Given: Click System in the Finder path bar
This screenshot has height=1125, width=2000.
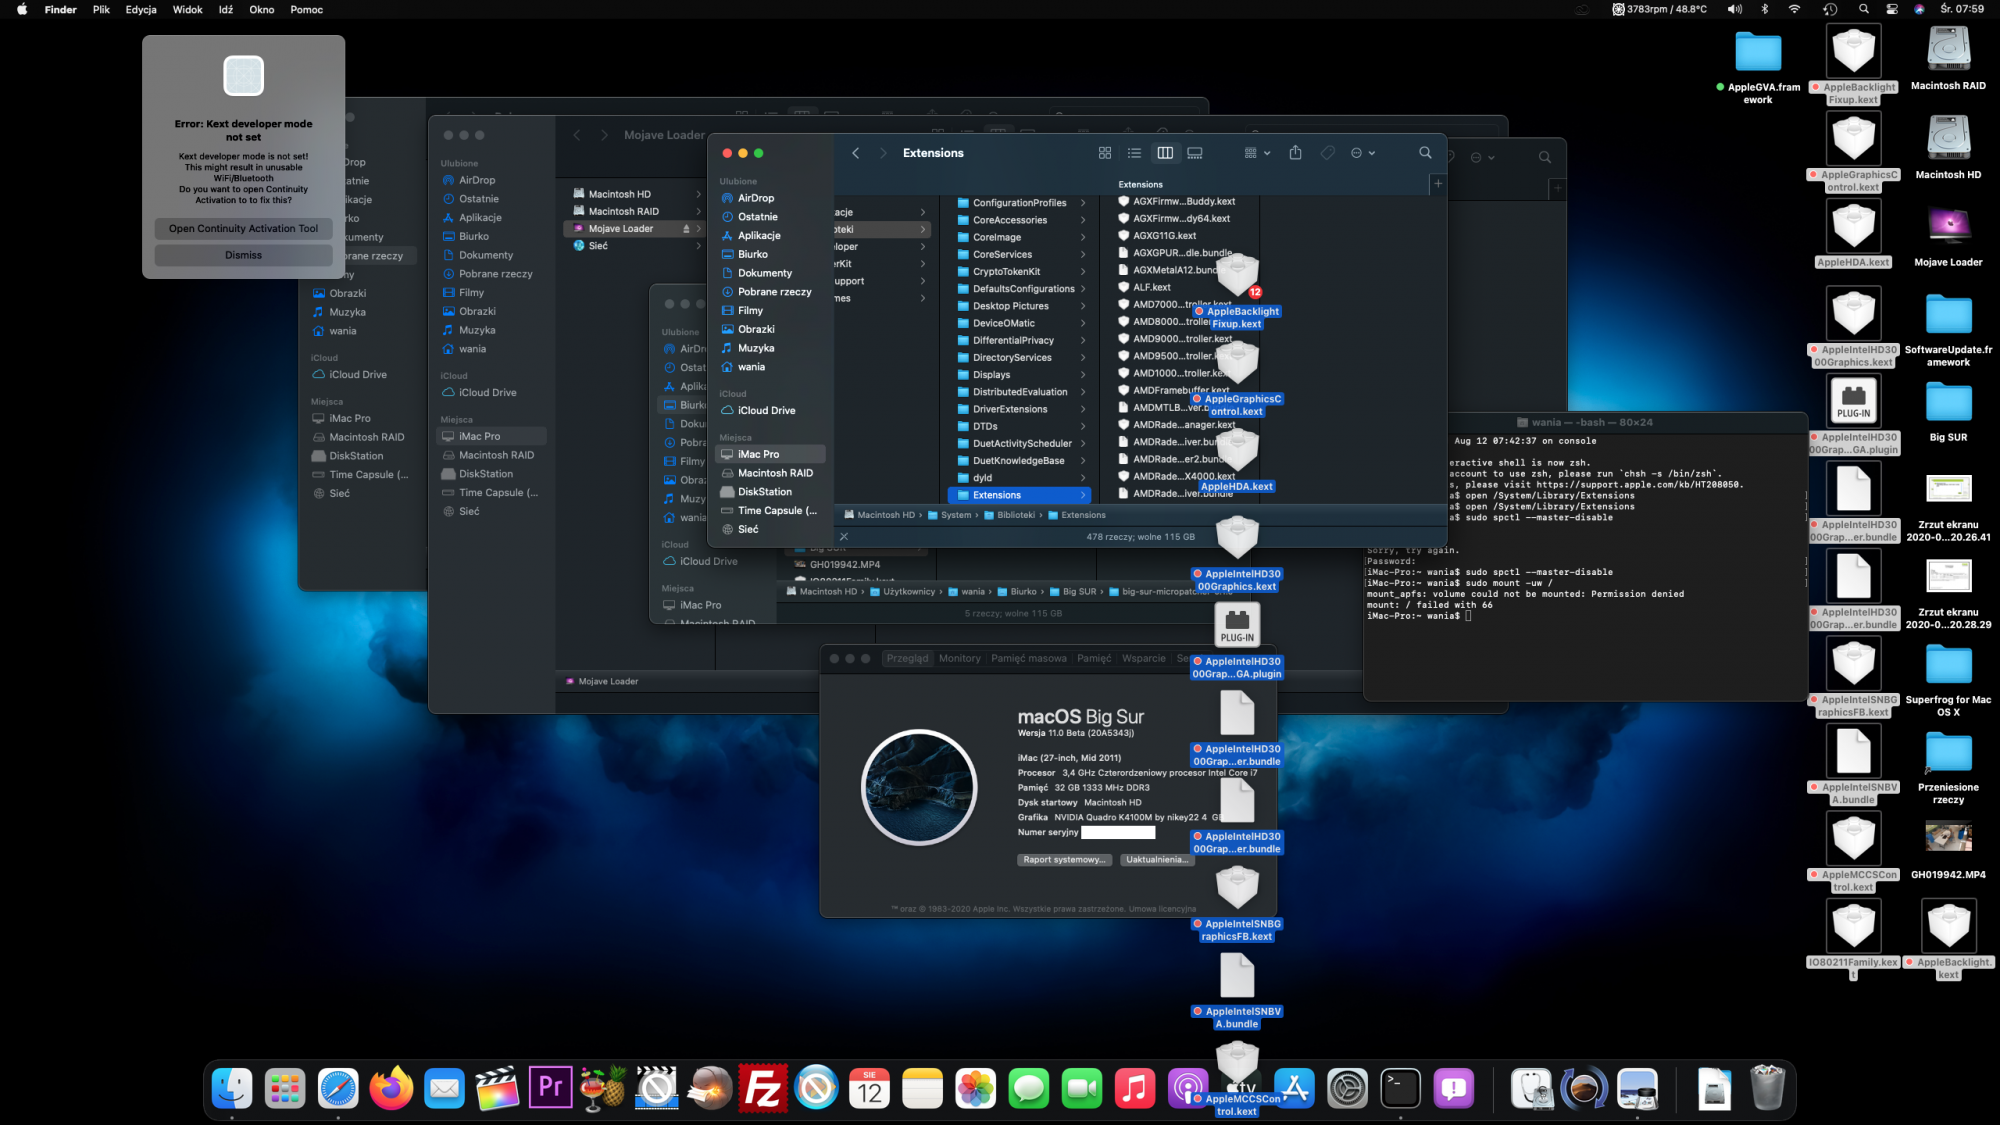Looking at the screenshot, I should pos(955,515).
